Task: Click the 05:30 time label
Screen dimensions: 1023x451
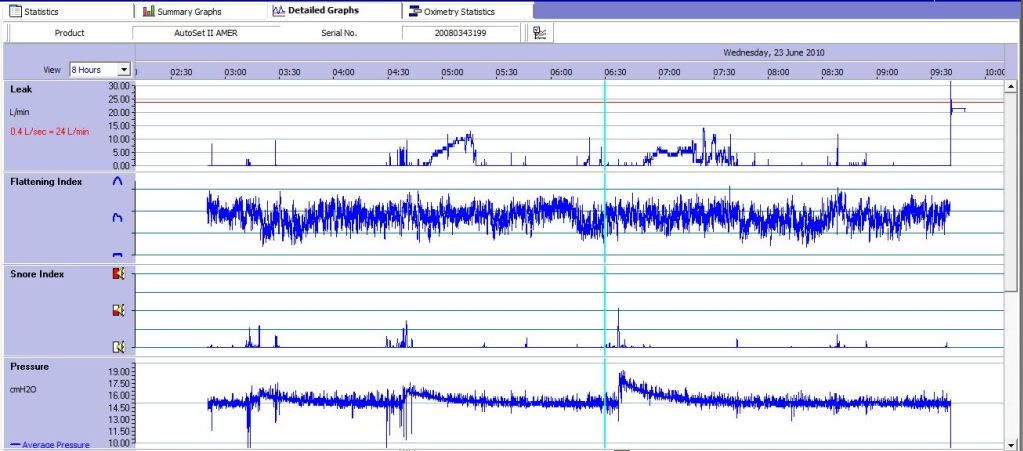Action: [506, 72]
